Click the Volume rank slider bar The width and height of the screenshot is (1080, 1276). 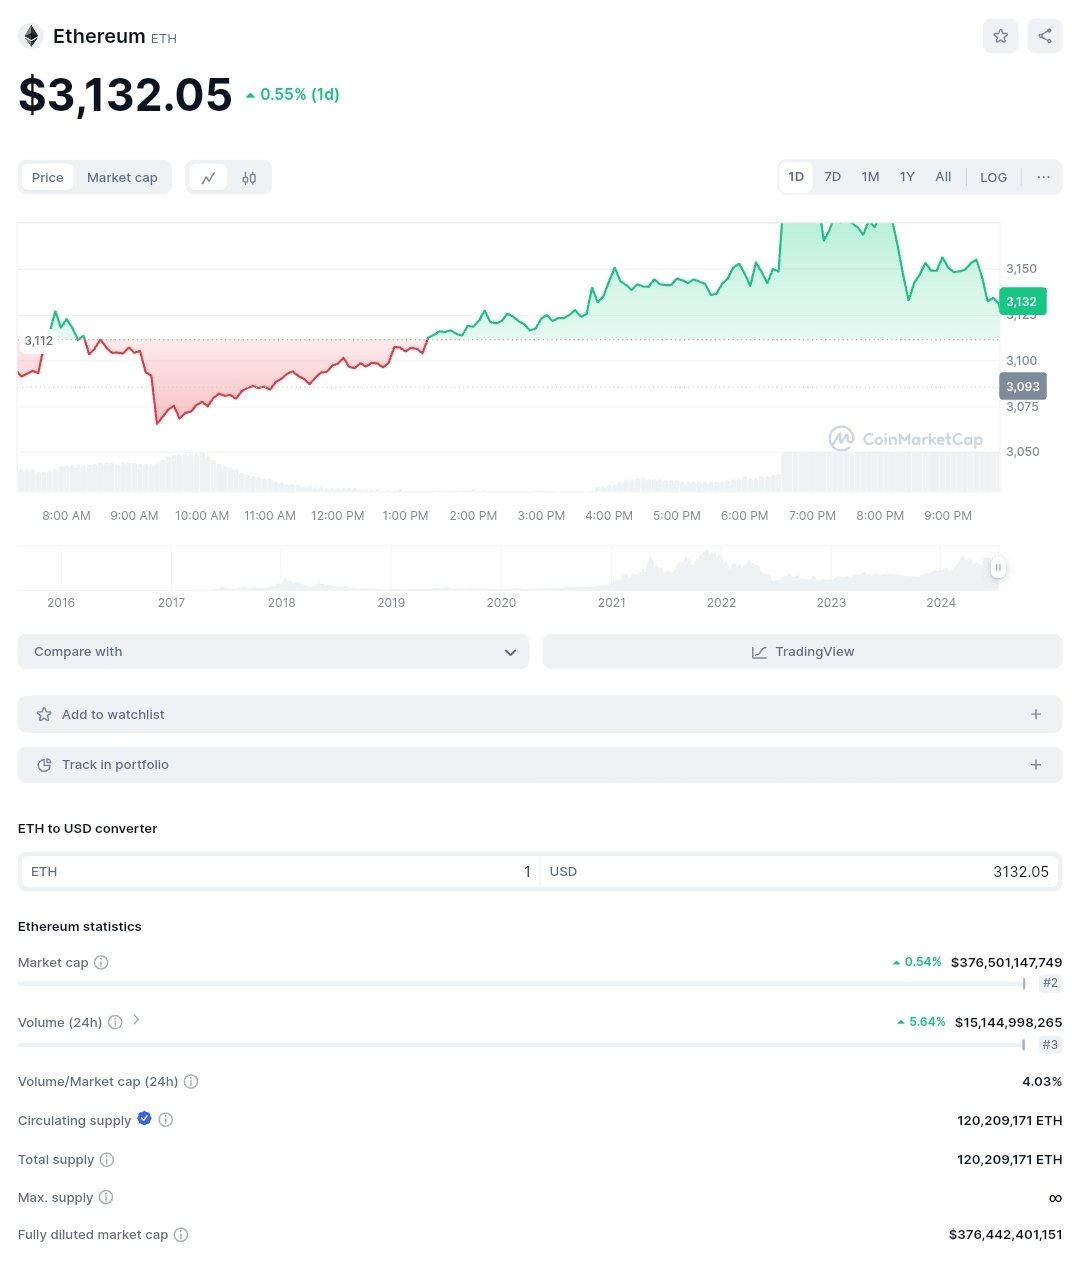click(521, 1045)
